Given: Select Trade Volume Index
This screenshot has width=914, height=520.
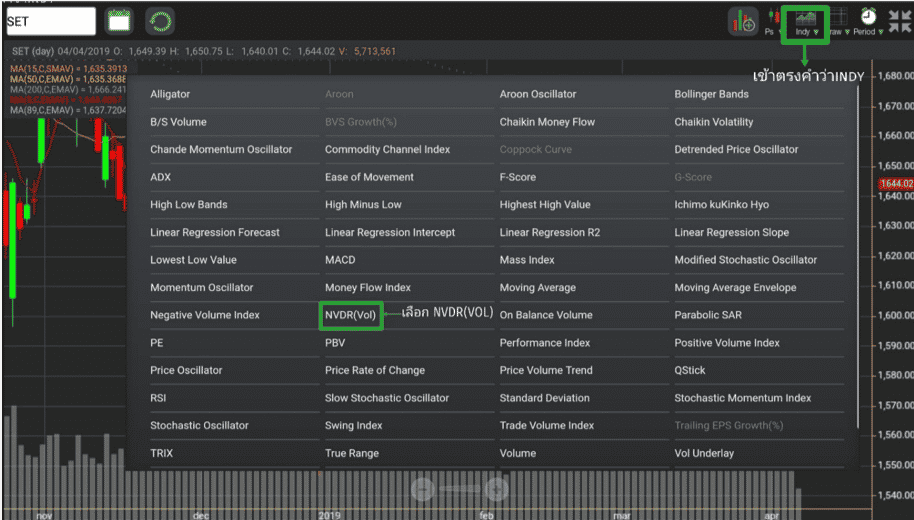Looking at the screenshot, I should point(547,426).
